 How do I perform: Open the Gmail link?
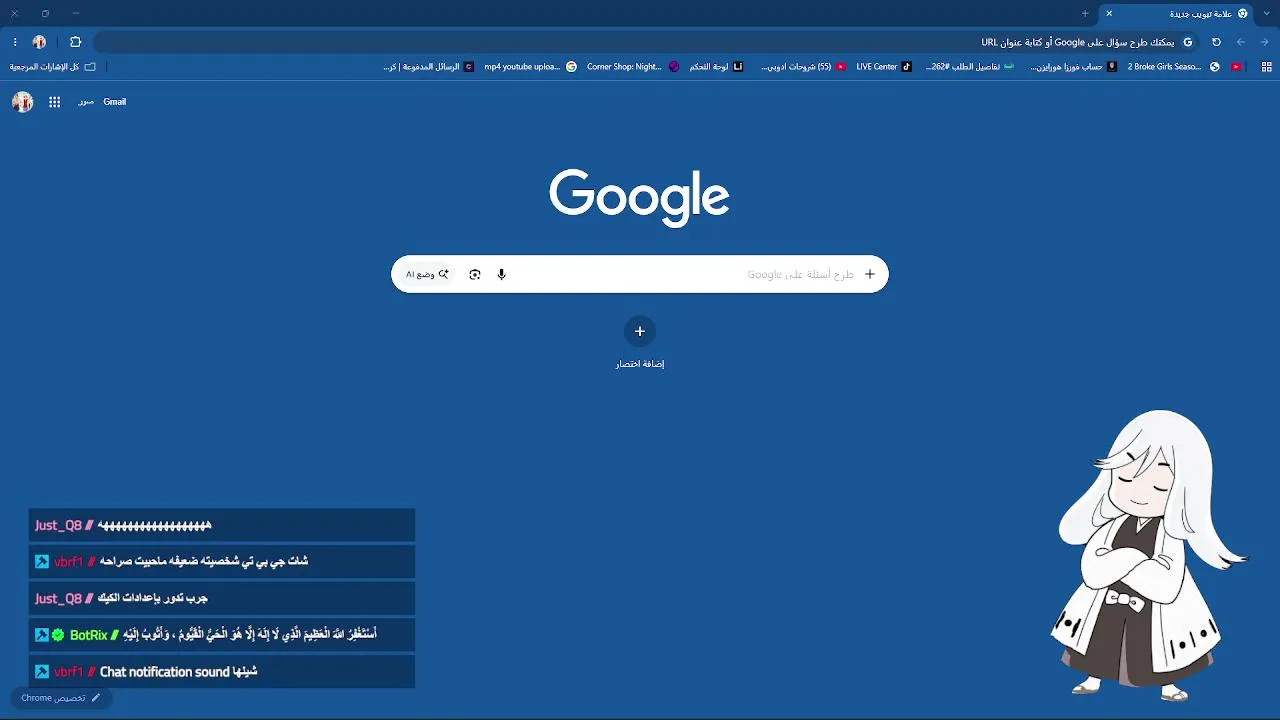(115, 102)
